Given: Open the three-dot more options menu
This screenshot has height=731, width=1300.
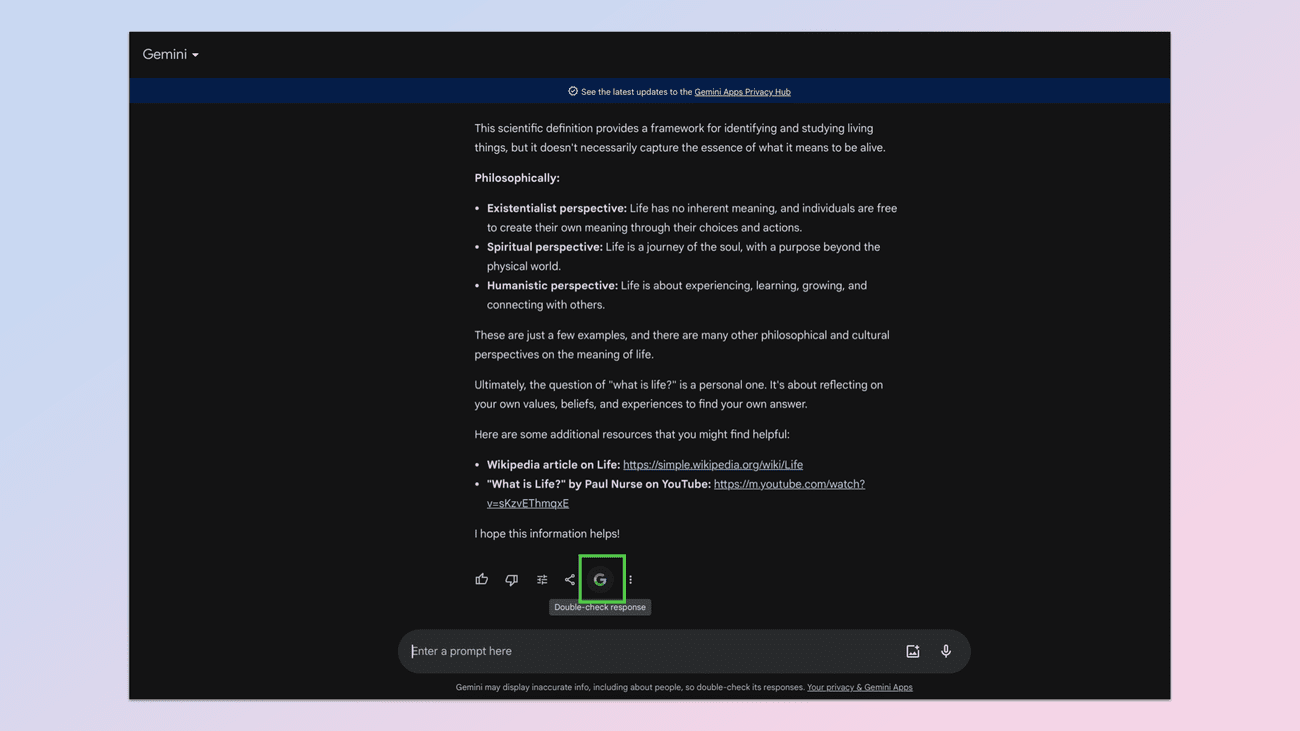Looking at the screenshot, I should click(629, 579).
